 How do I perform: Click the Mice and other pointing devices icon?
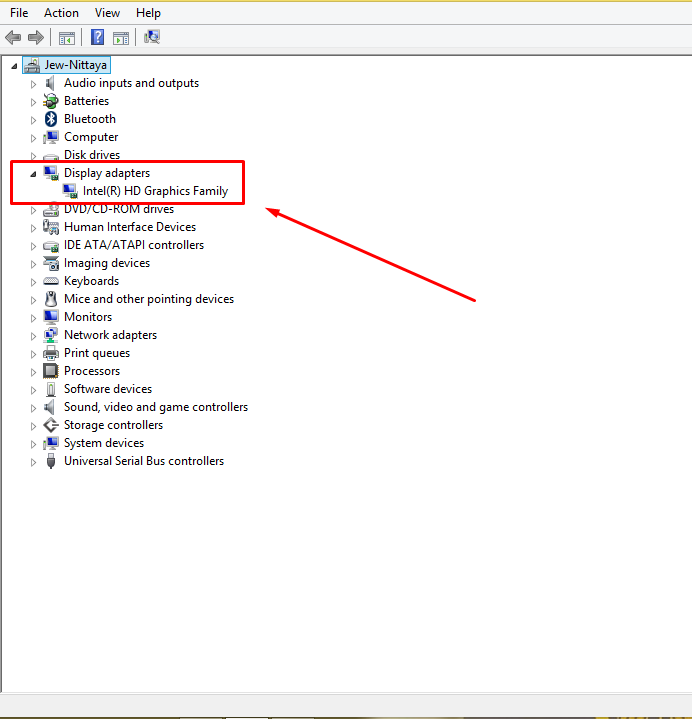pos(51,299)
